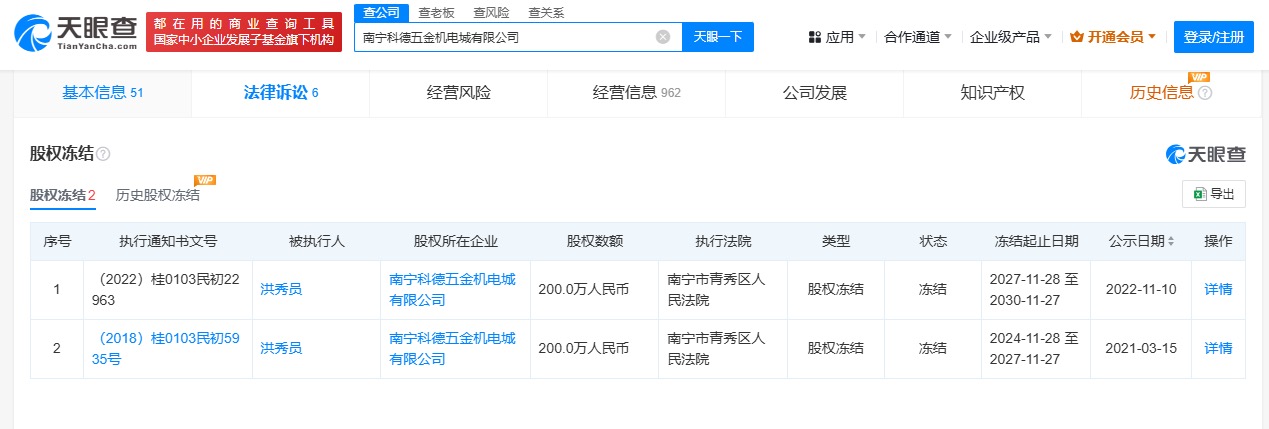Open 南宁科德五金机电城有限公司 link in row 2
Viewport: 1269px width, 429px height.
[453, 348]
